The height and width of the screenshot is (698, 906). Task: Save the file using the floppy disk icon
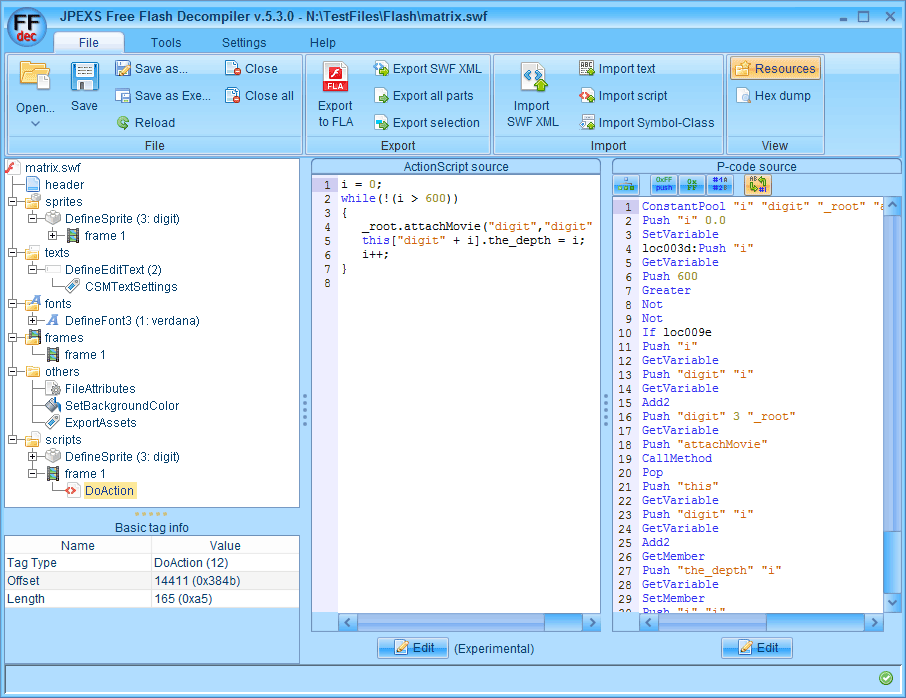point(84,78)
